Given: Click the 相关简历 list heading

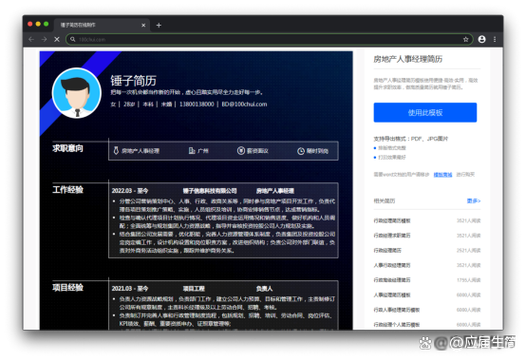Looking at the screenshot, I should click(x=384, y=201).
